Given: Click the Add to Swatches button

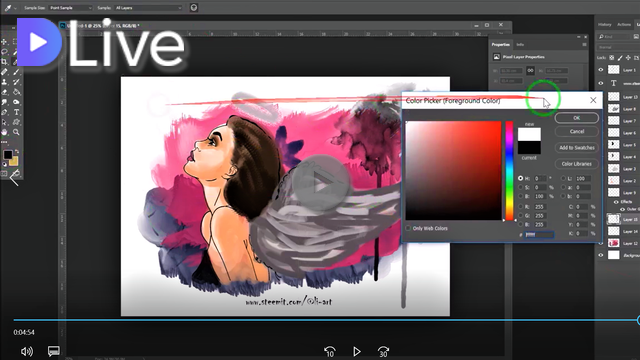Looking at the screenshot, I should click(576, 148).
